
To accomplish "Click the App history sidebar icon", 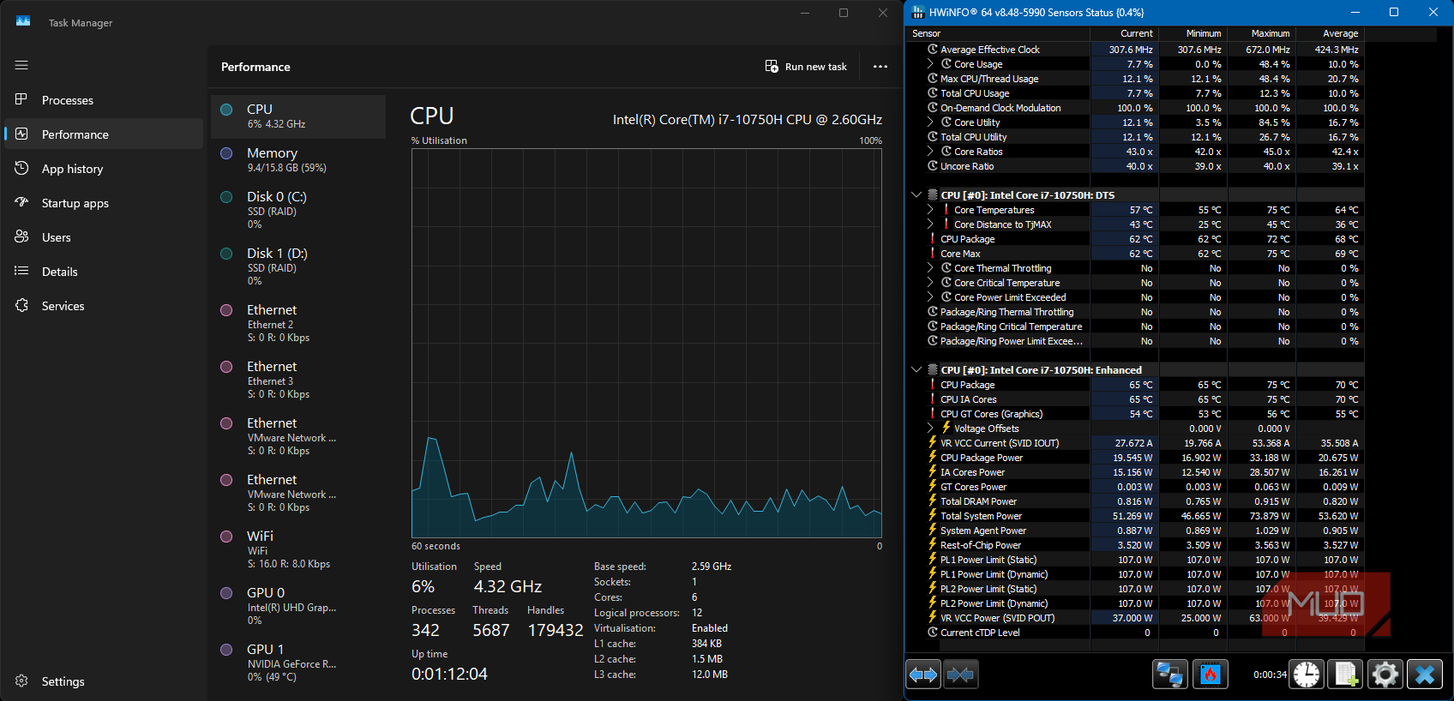I will point(22,169).
